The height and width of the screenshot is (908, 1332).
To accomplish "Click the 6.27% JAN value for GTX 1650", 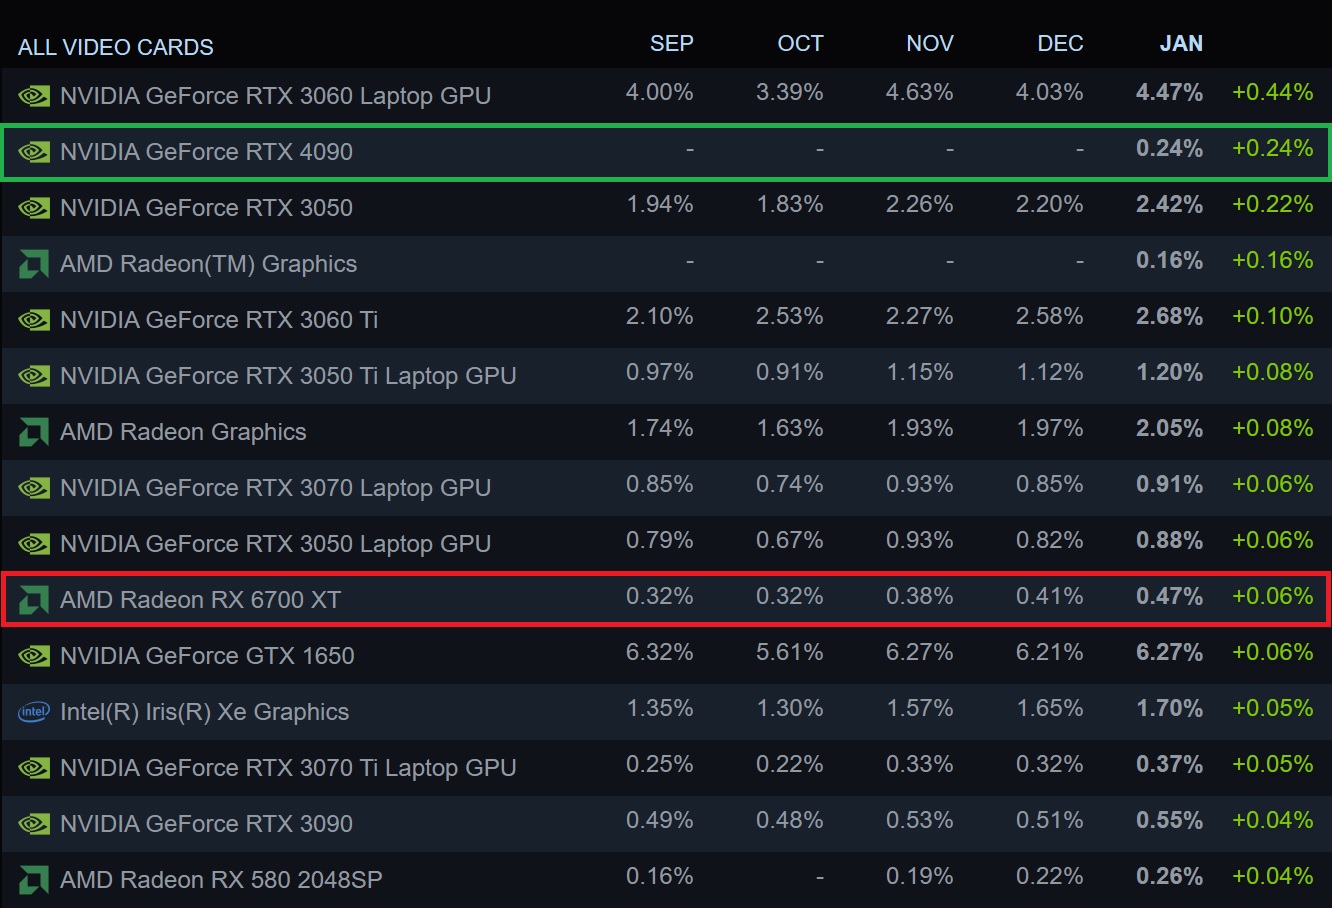I will 1169,652.
